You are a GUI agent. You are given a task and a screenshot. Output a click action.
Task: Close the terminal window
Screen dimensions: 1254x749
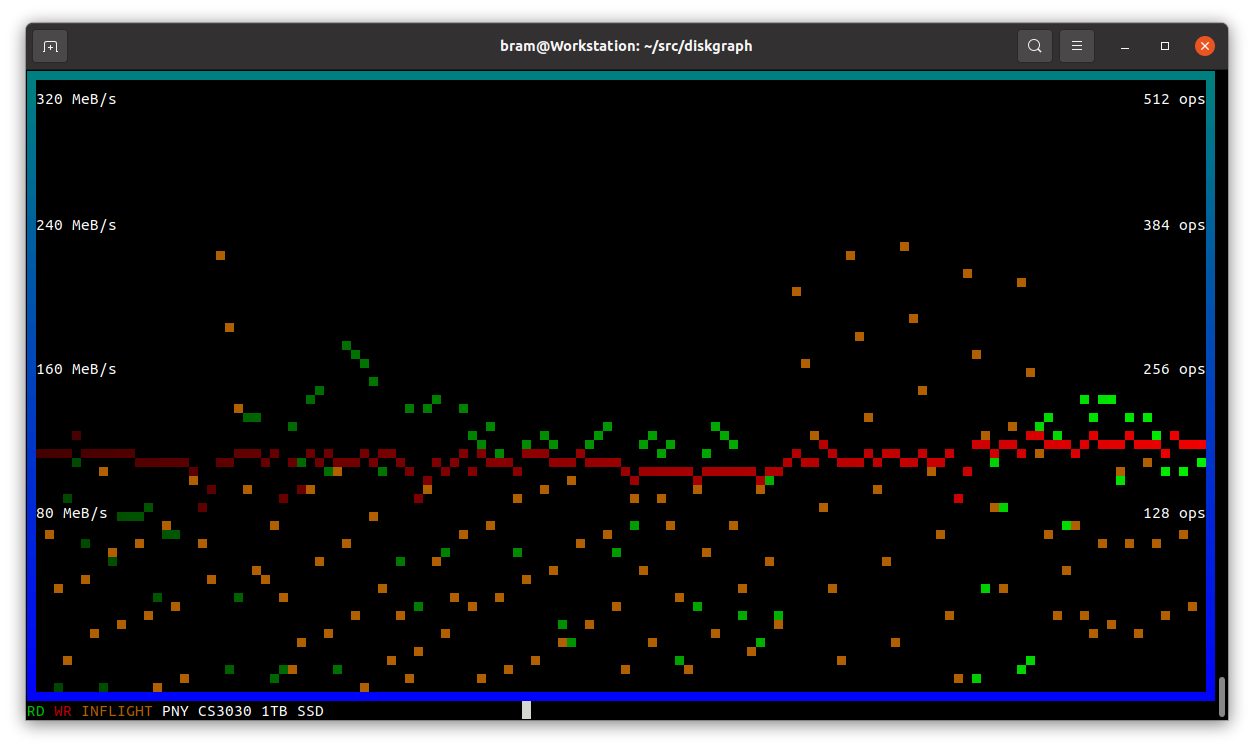pos(1205,46)
